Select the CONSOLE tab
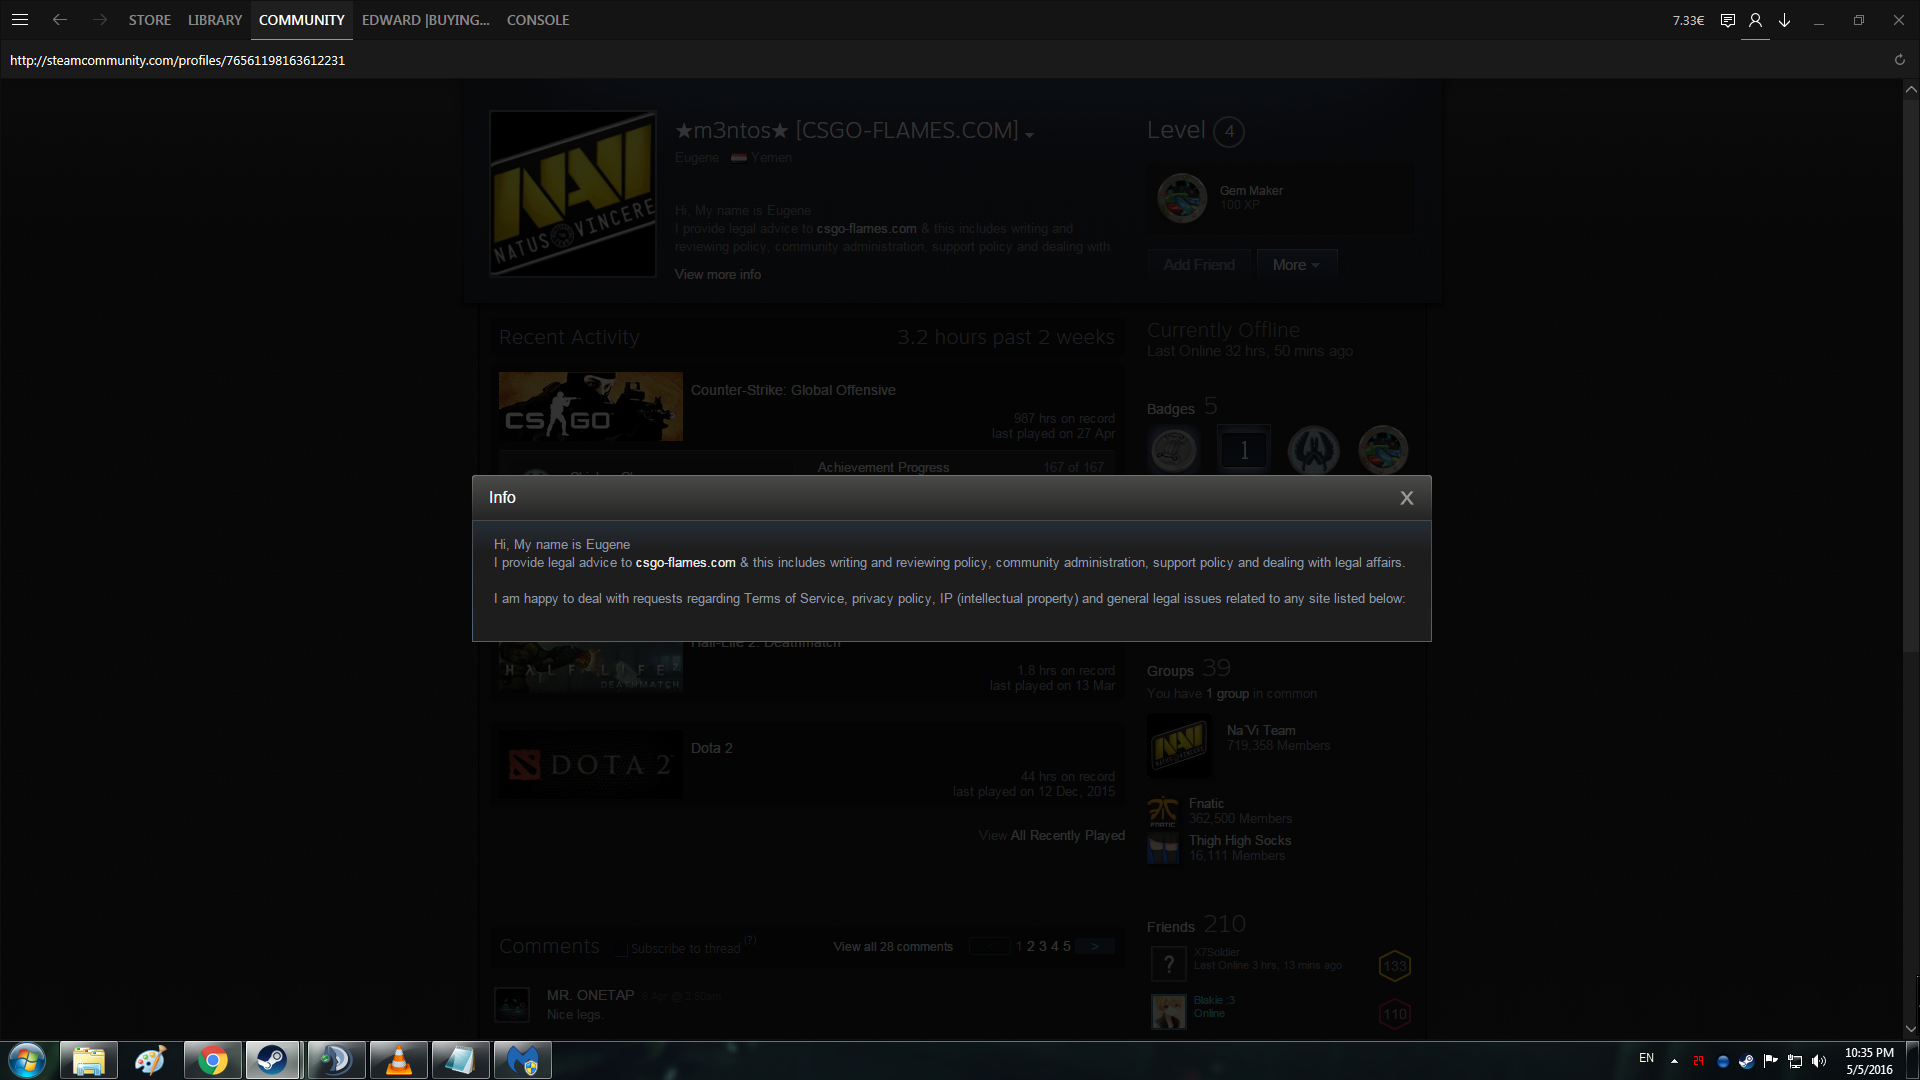 (x=537, y=20)
